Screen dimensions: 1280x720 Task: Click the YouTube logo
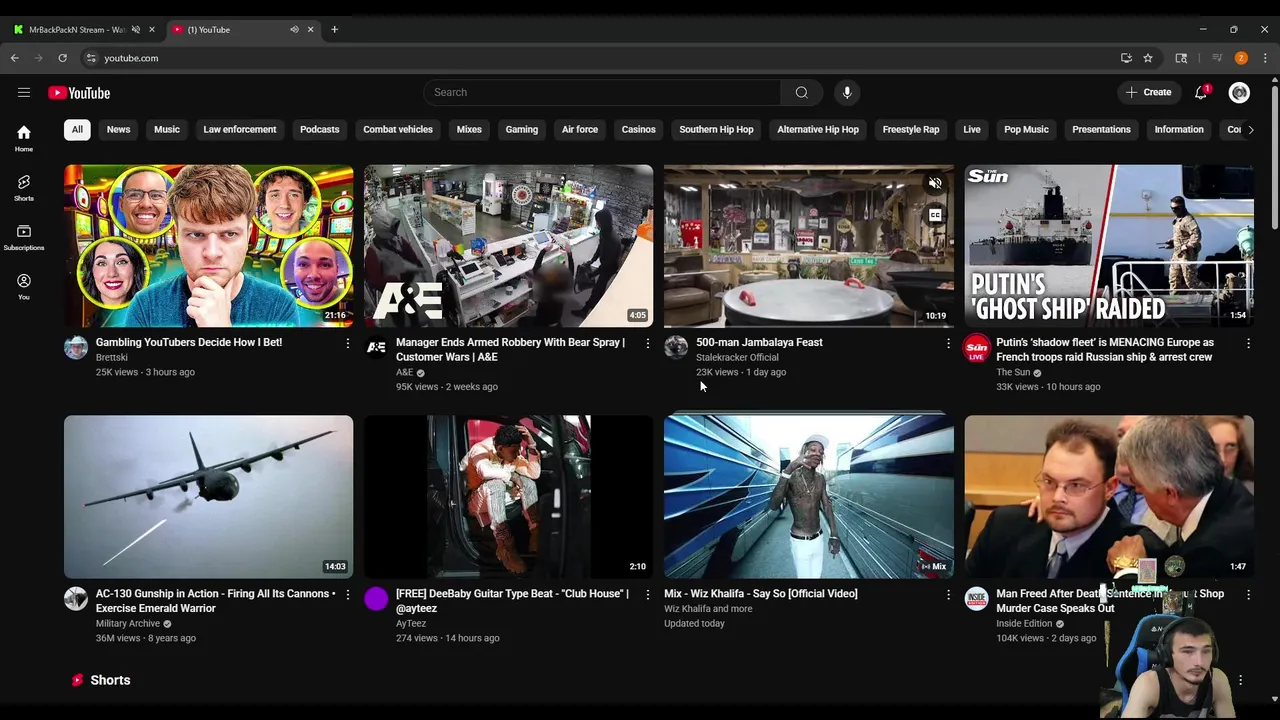[79, 93]
